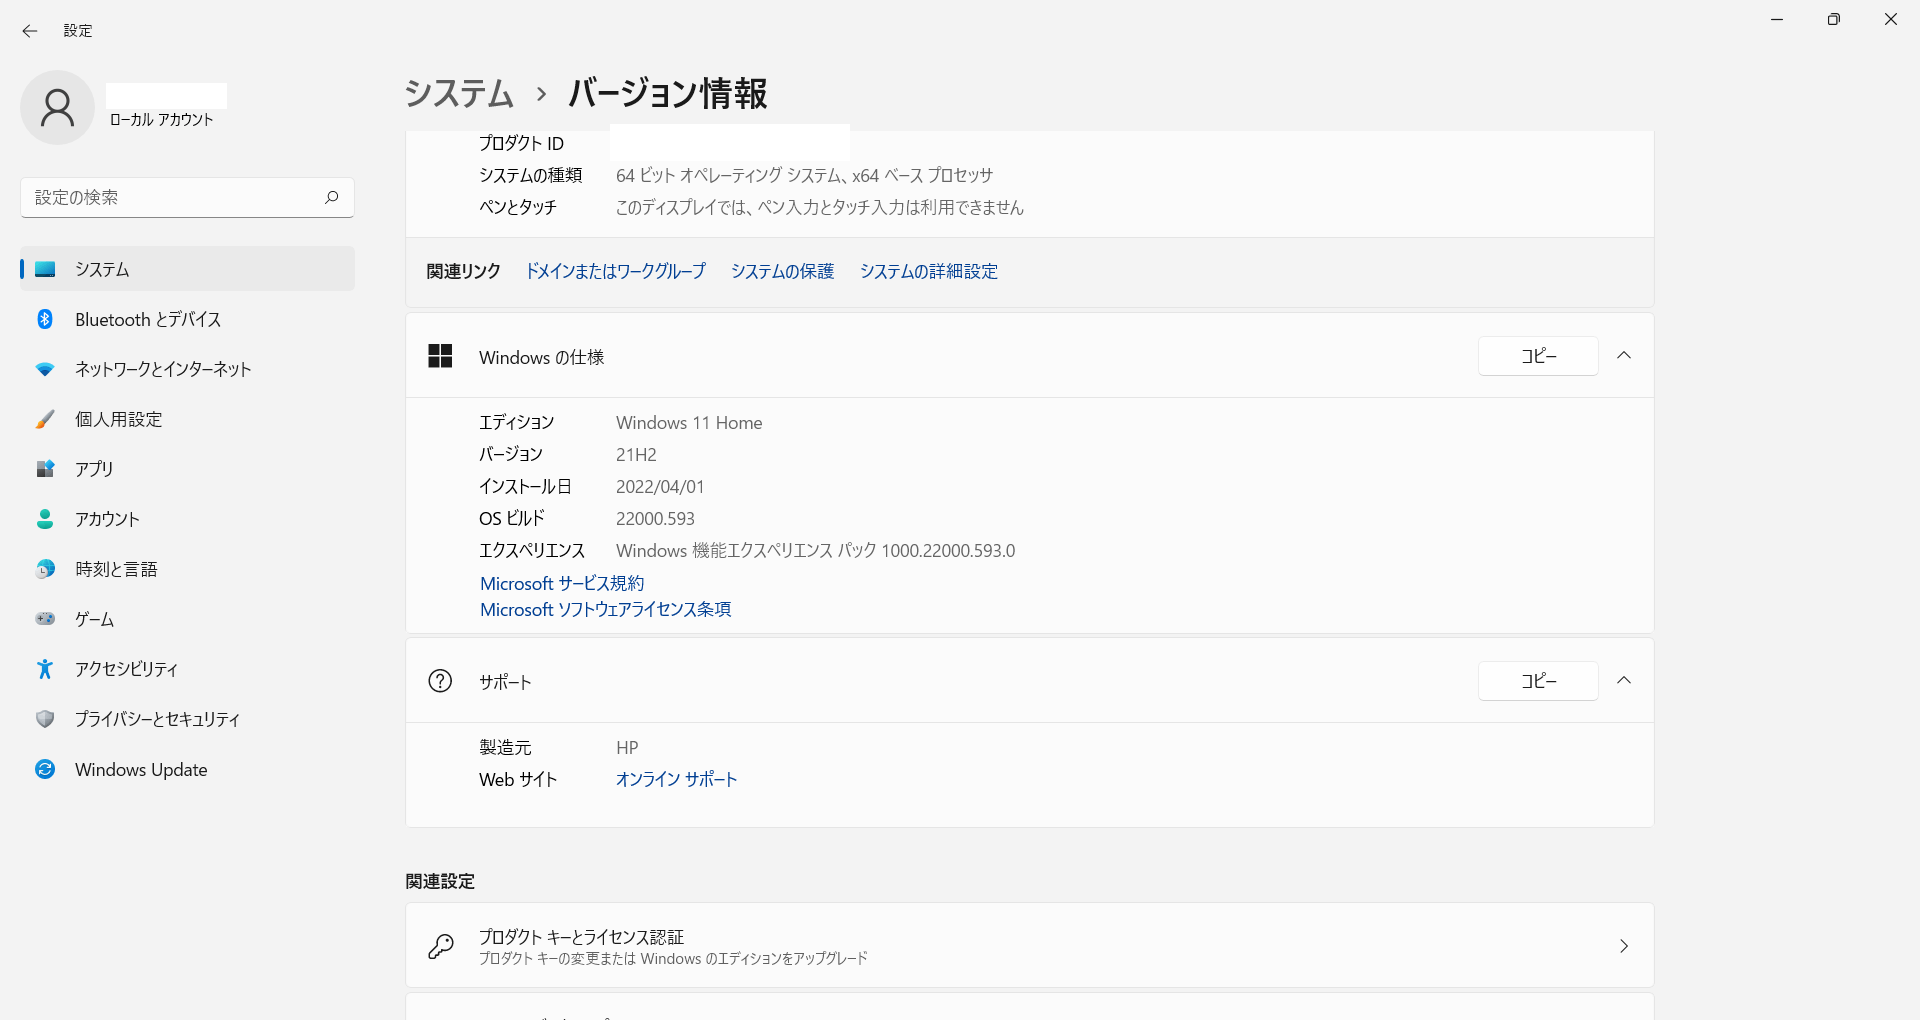Select the 64 ビット system type text
Screen dimensions: 1920x1020
(x=804, y=175)
